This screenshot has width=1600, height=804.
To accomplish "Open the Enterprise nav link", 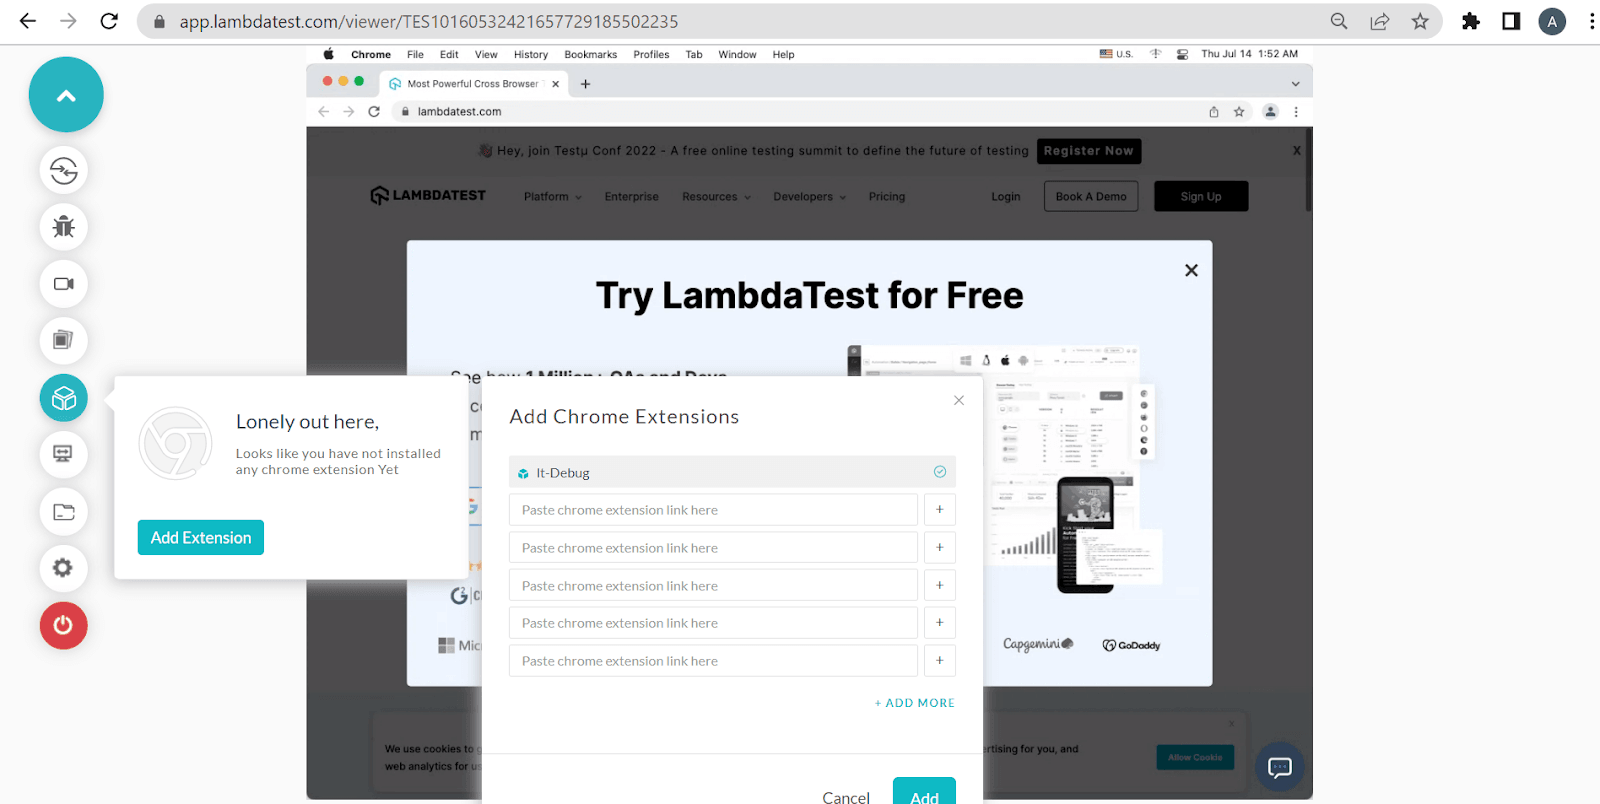I will click(x=632, y=197).
